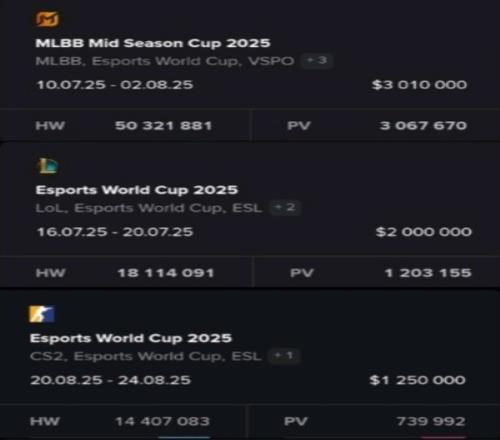Select the MLBB, Esports World Cup, VSPO tags
Viewport: 500px width, 440px height.
tap(165, 61)
